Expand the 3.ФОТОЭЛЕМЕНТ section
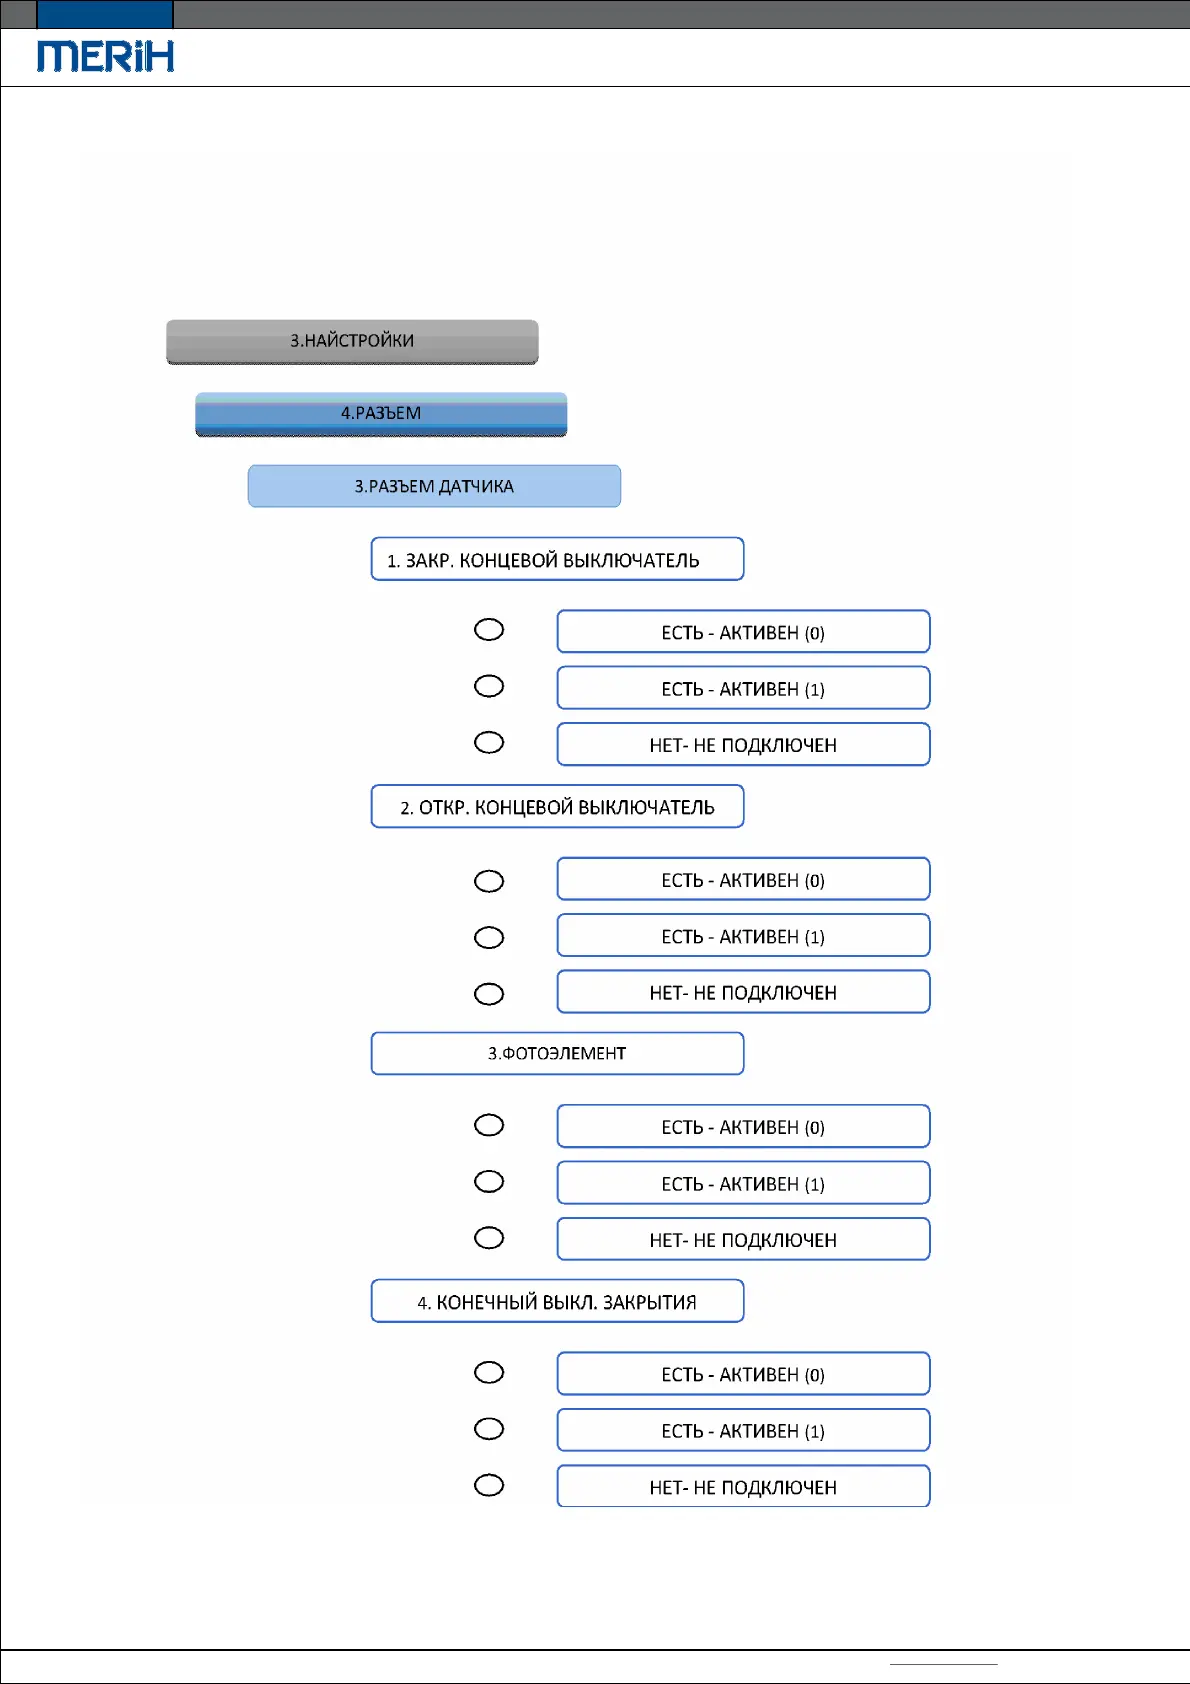 pos(557,1053)
